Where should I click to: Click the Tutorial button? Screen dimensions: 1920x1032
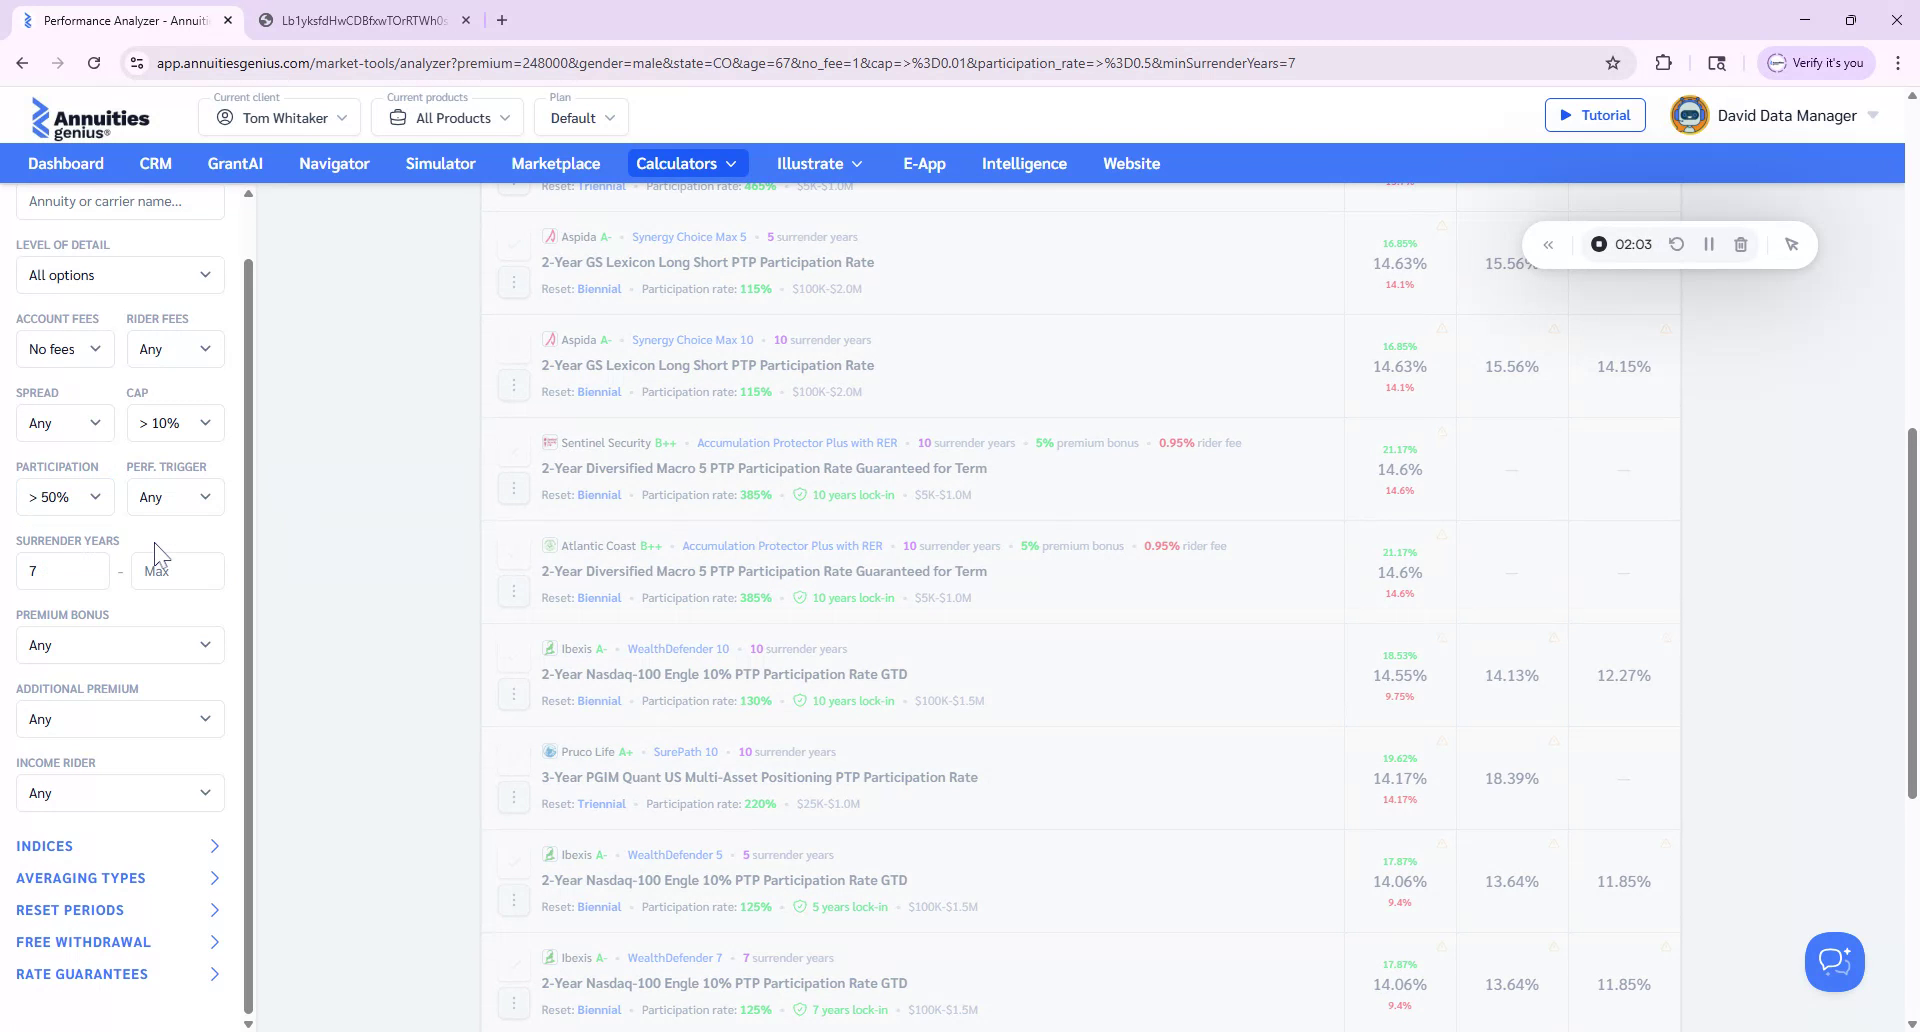1595,114
